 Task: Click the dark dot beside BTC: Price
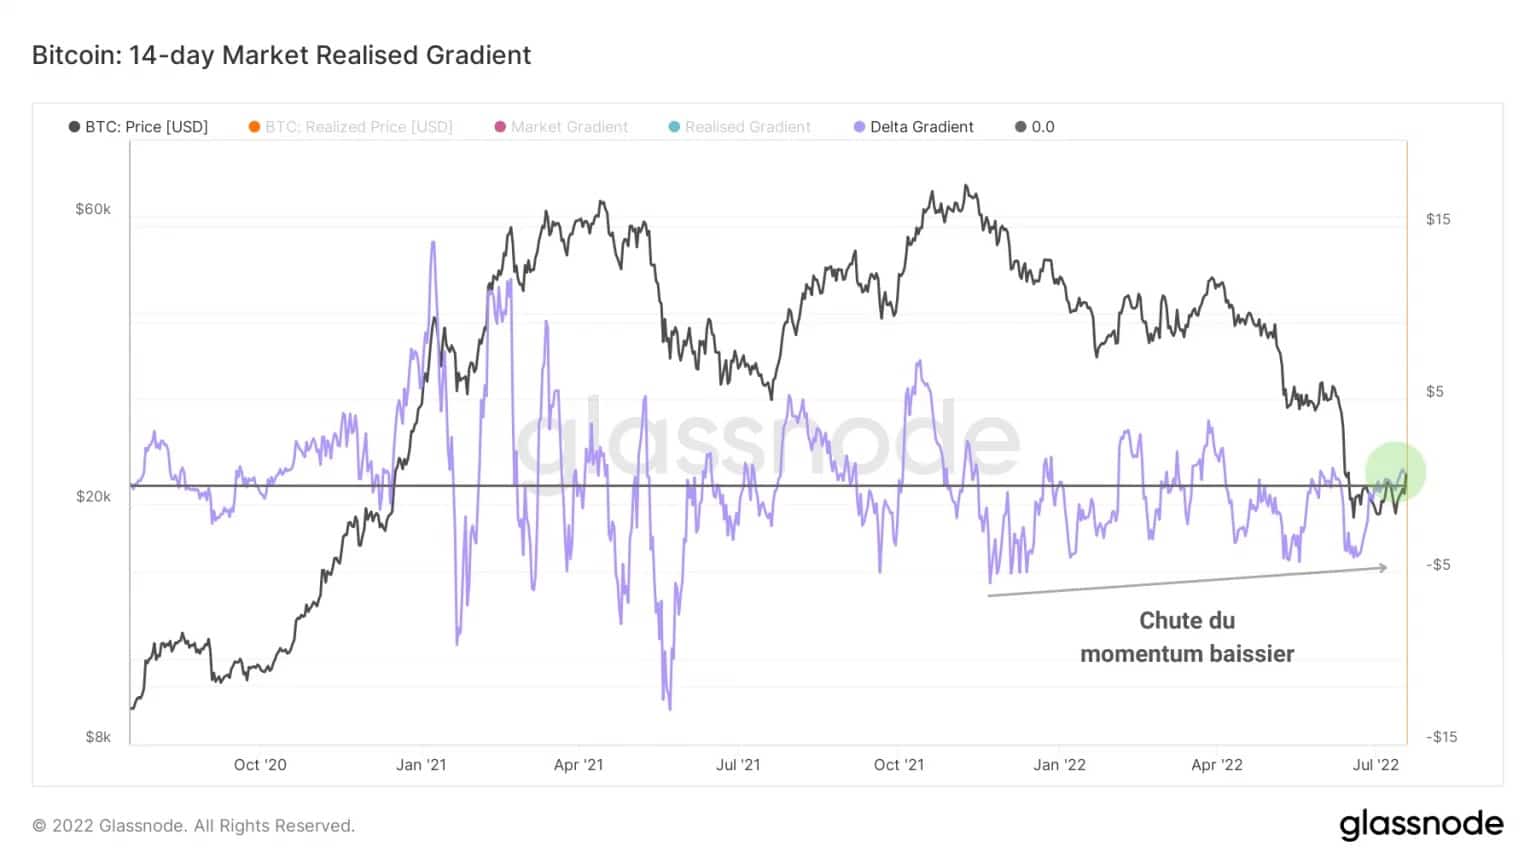click(74, 127)
